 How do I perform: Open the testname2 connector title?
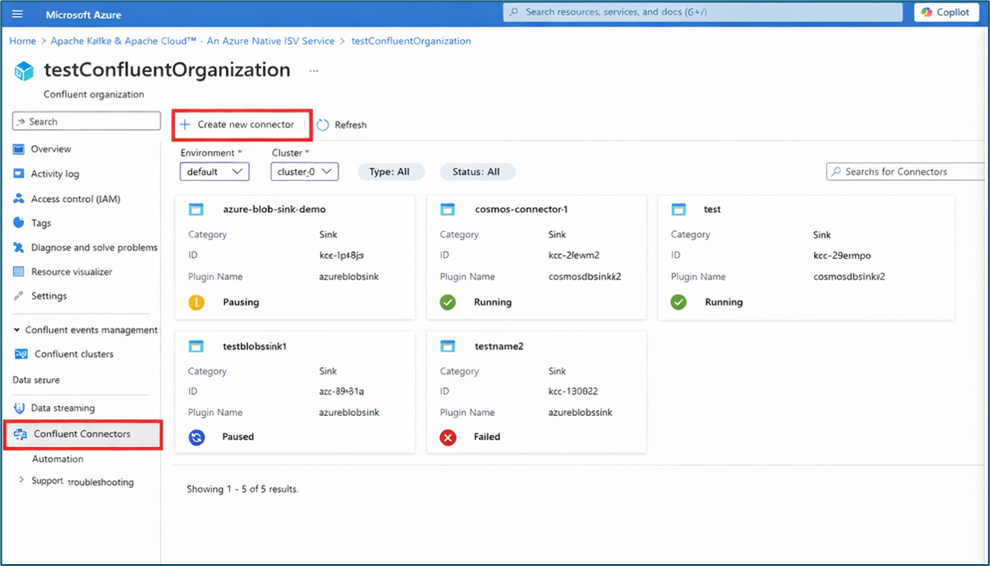(x=499, y=346)
